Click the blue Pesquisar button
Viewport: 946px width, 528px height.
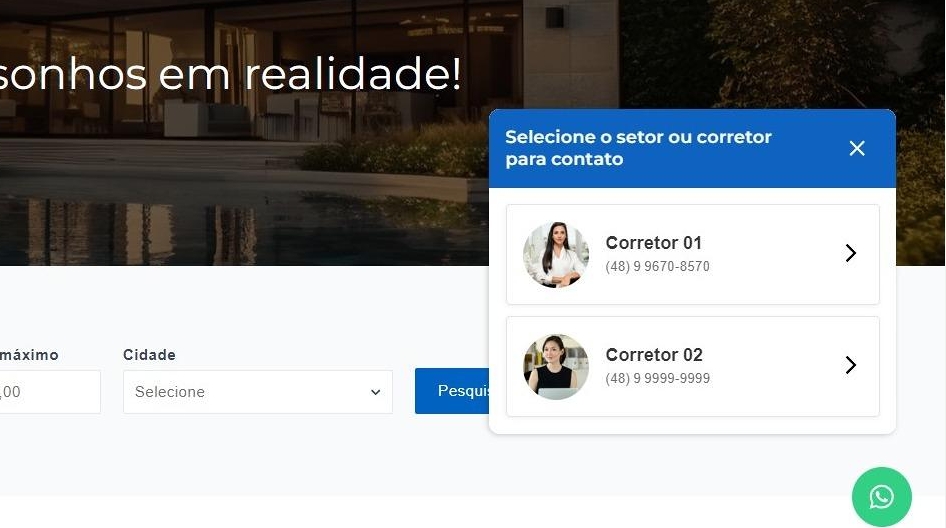point(452,391)
